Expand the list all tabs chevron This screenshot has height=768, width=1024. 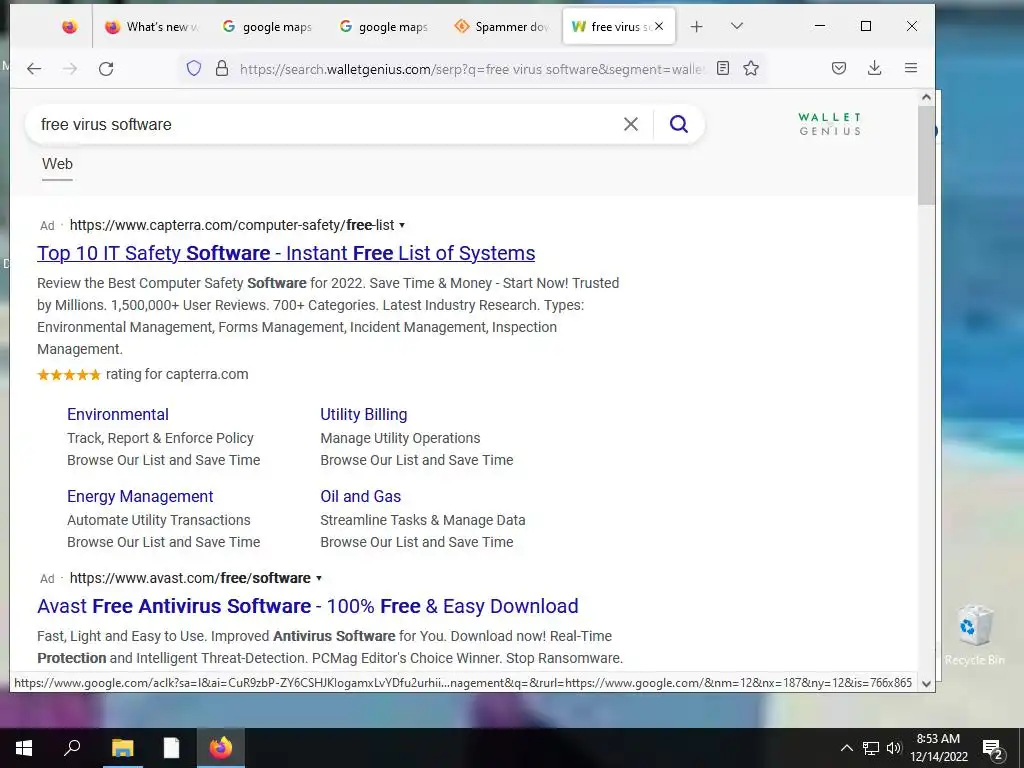pos(737,26)
